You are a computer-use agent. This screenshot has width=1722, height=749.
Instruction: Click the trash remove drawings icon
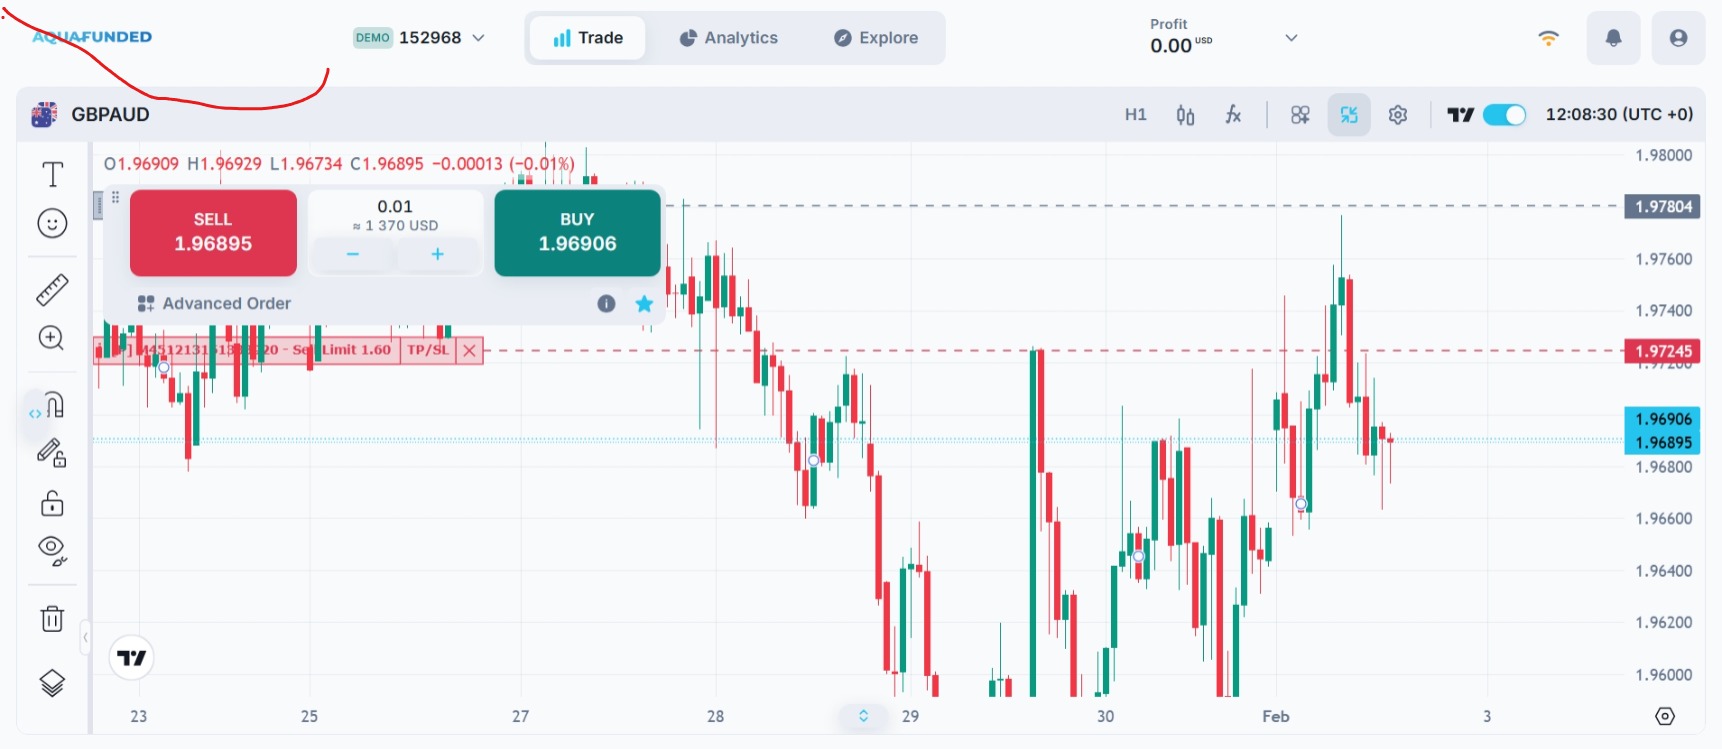[x=52, y=619]
